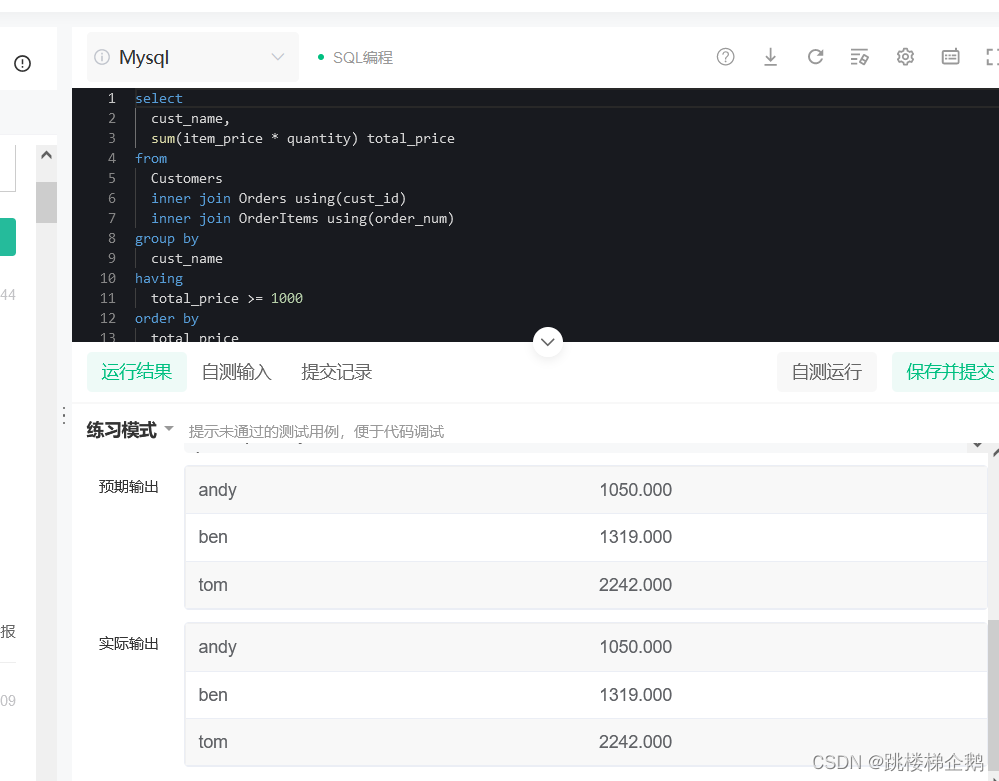Click left panel scrollbar thumb

47,203
